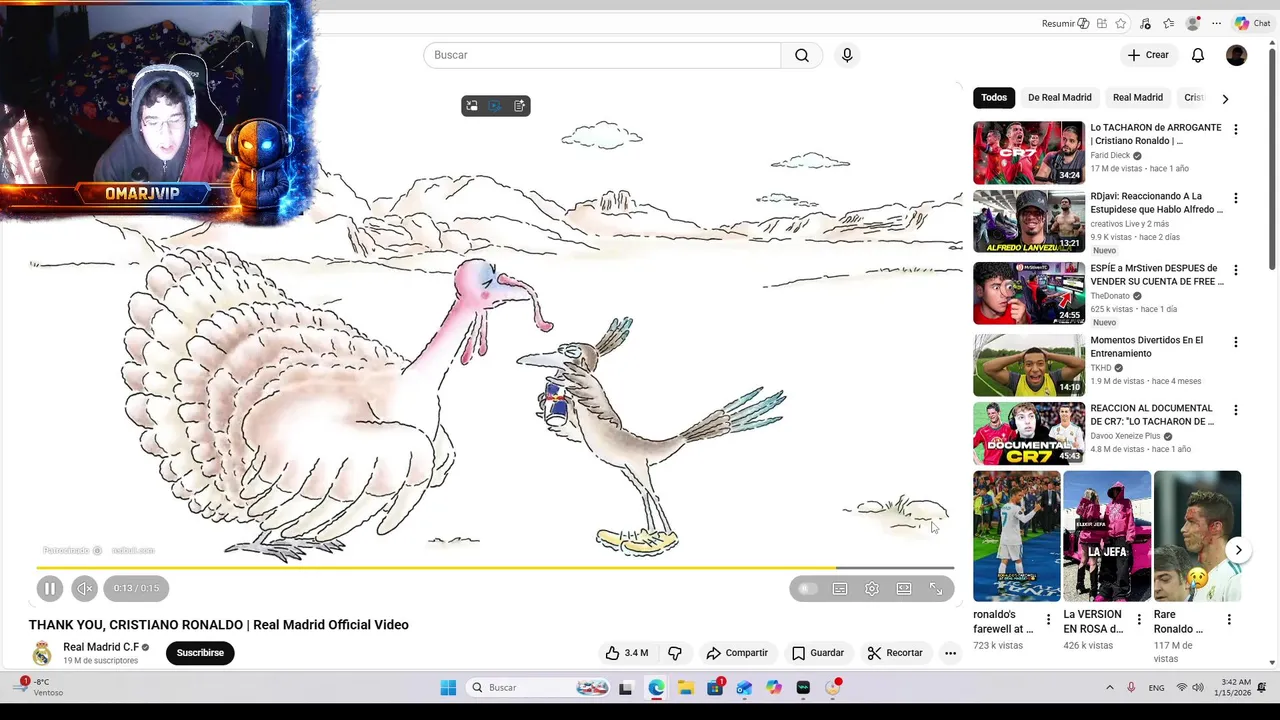The height and width of the screenshot is (720, 1280).
Task: Open Recortar clip tool
Action: [x=895, y=653]
